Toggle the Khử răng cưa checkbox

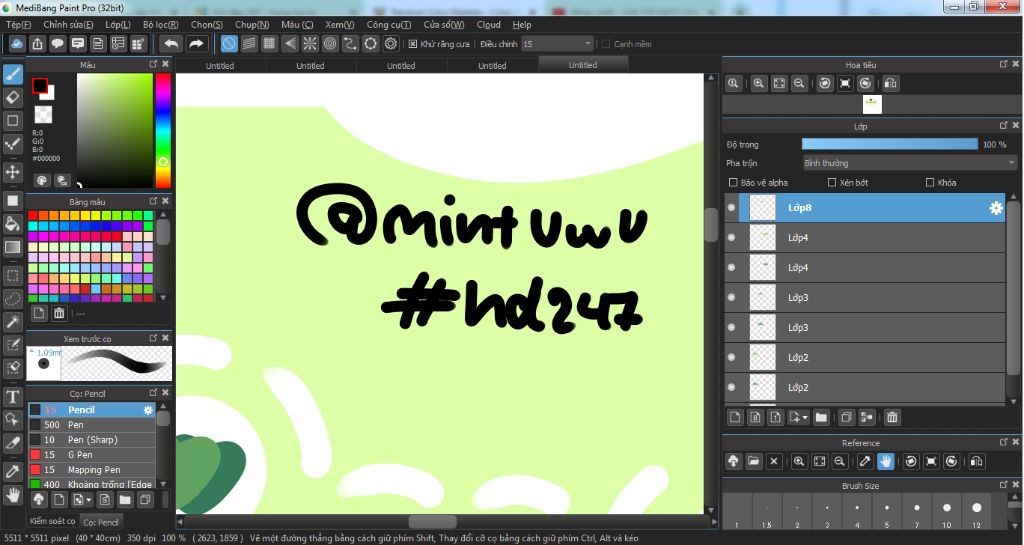tap(413, 44)
